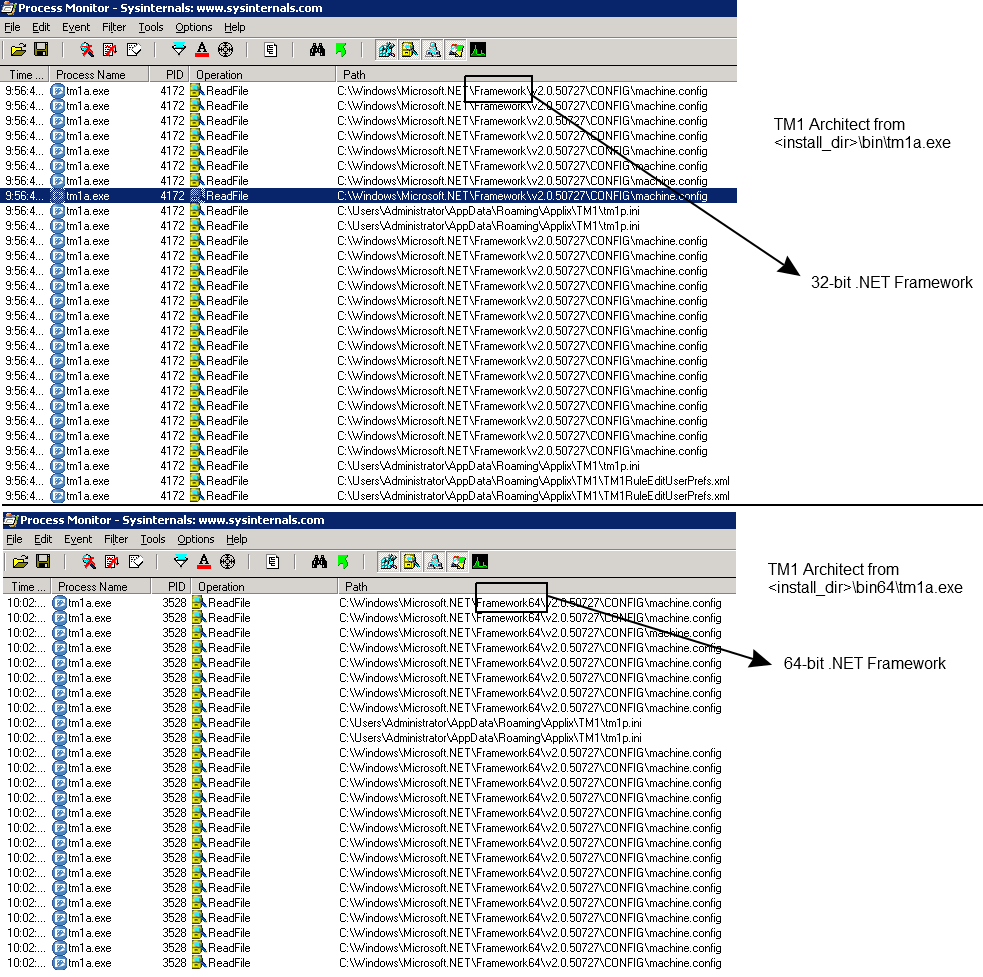Toggle Show Profiling Events in top window
This screenshot has height=977, width=983.
pyautogui.click(x=478, y=50)
